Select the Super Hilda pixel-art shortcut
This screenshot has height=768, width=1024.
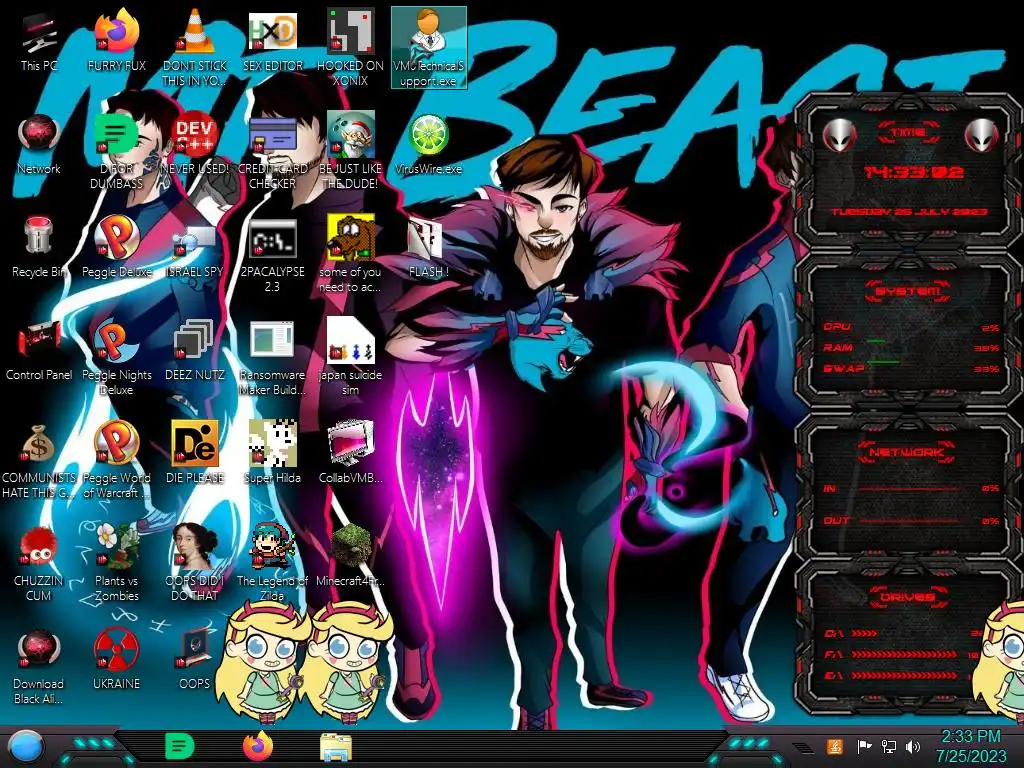[x=272, y=454]
